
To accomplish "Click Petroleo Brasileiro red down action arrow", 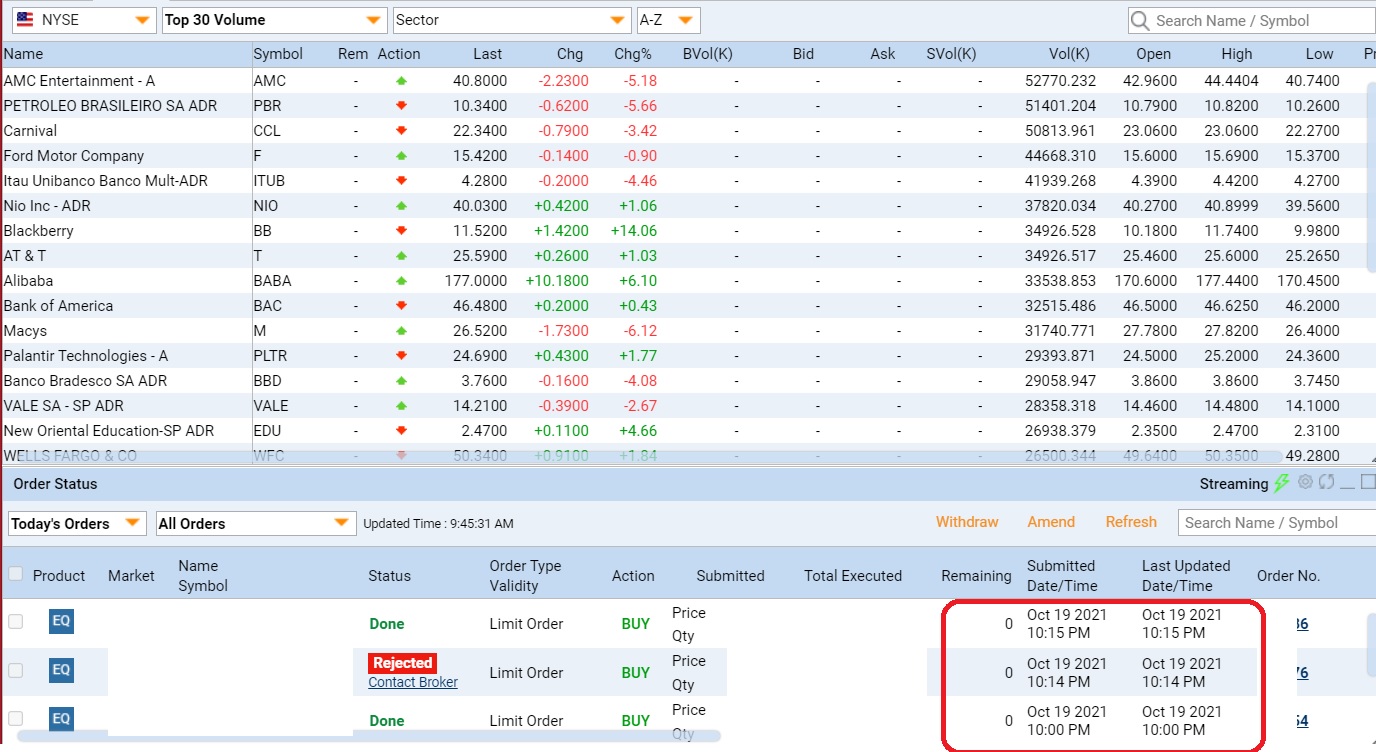I will [x=402, y=106].
